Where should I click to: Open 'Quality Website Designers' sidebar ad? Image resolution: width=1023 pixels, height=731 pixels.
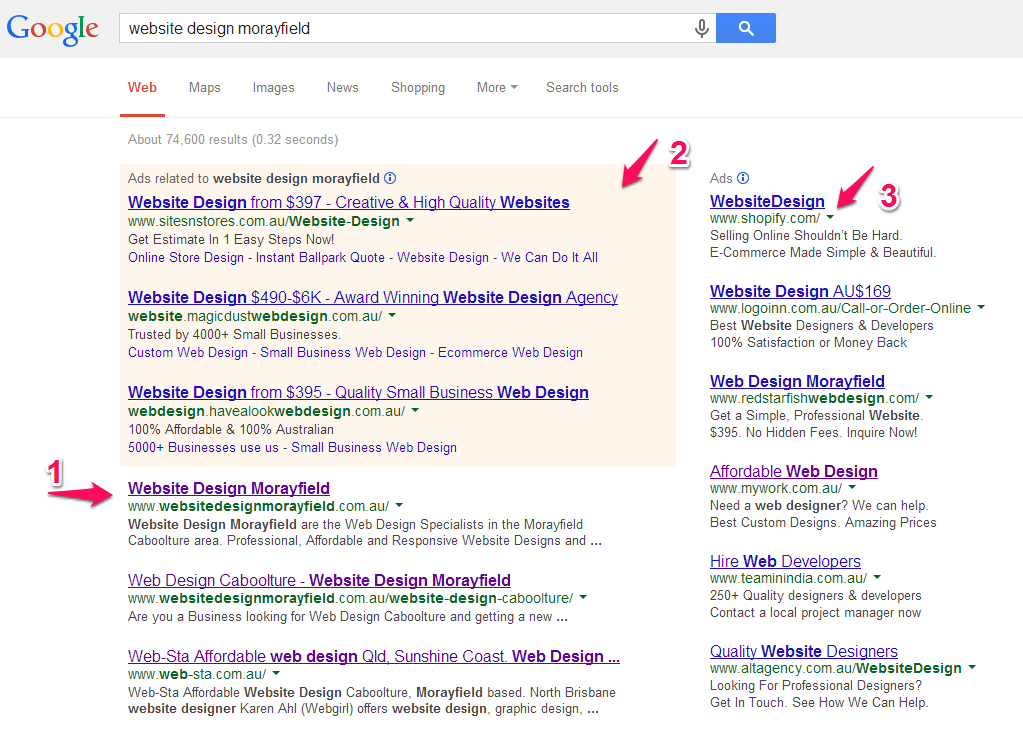pyautogui.click(x=804, y=651)
